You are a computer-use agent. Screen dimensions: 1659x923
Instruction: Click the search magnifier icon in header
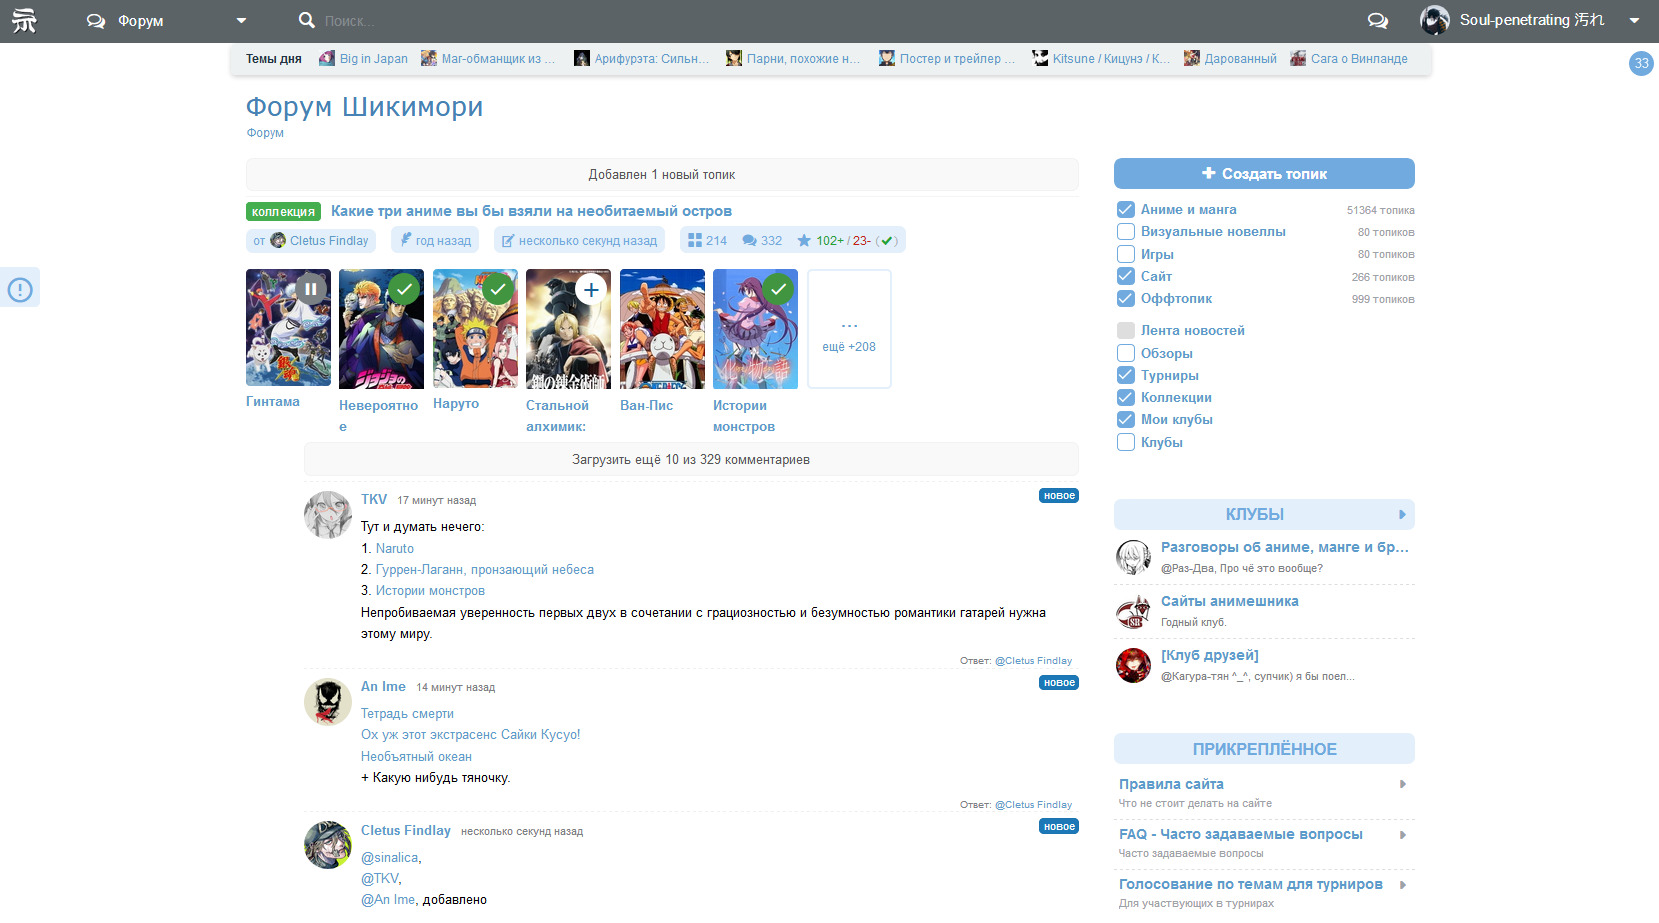click(x=306, y=20)
